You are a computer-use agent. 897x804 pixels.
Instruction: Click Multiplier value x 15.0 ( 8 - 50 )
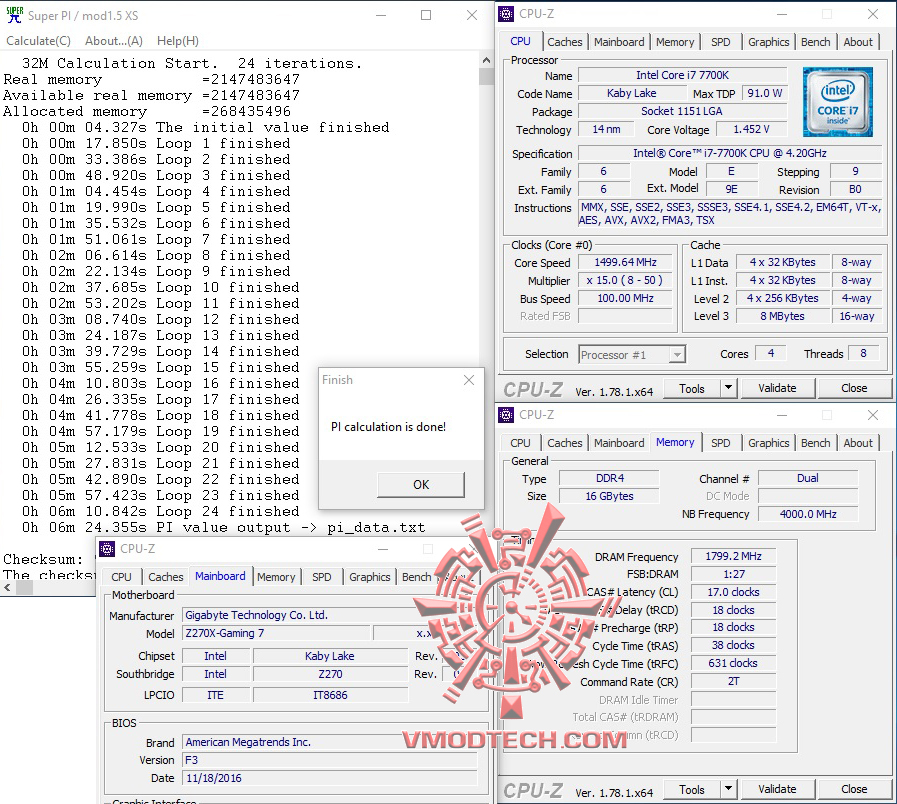[x=625, y=280]
